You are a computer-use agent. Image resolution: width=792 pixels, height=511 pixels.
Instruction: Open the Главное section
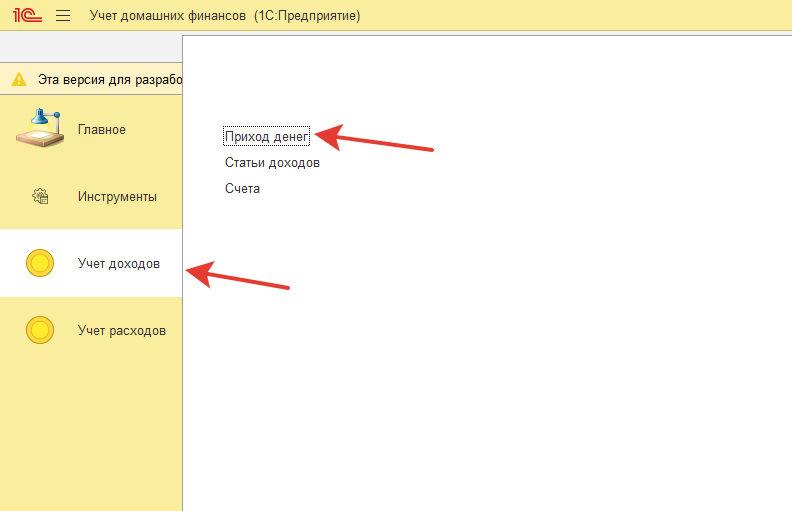(91, 129)
